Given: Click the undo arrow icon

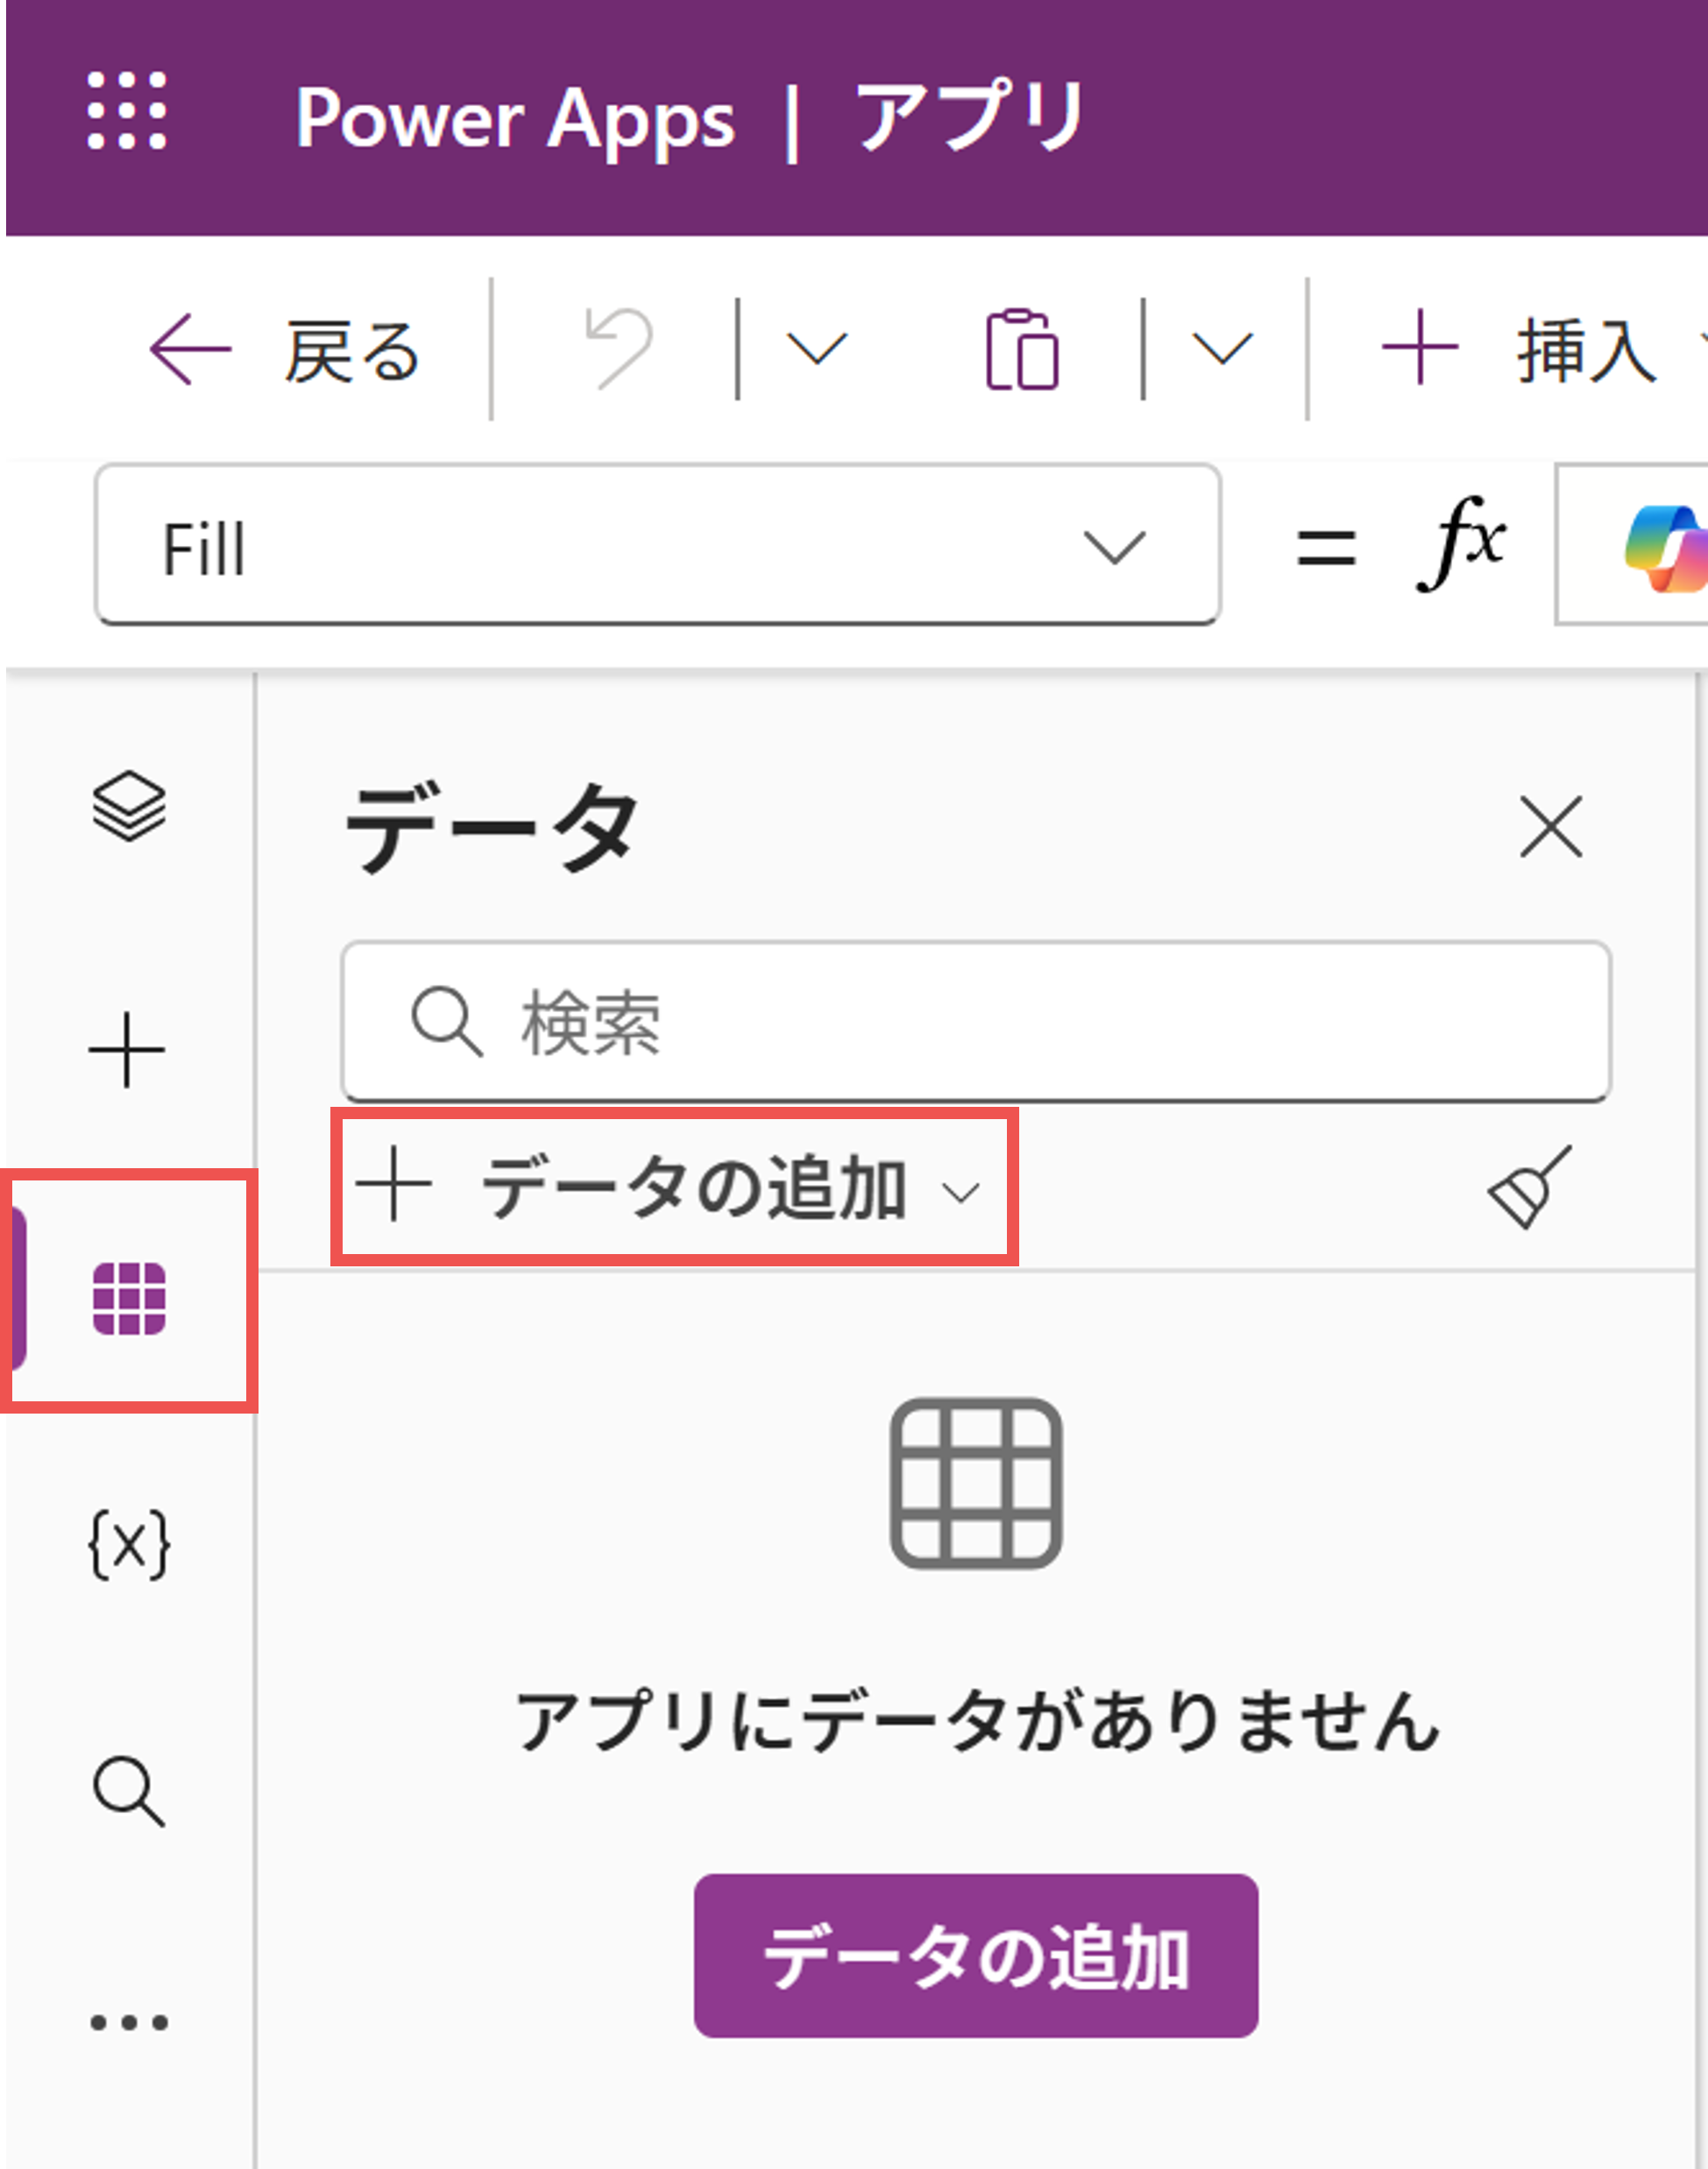Looking at the screenshot, I should (x=620, y=348).
